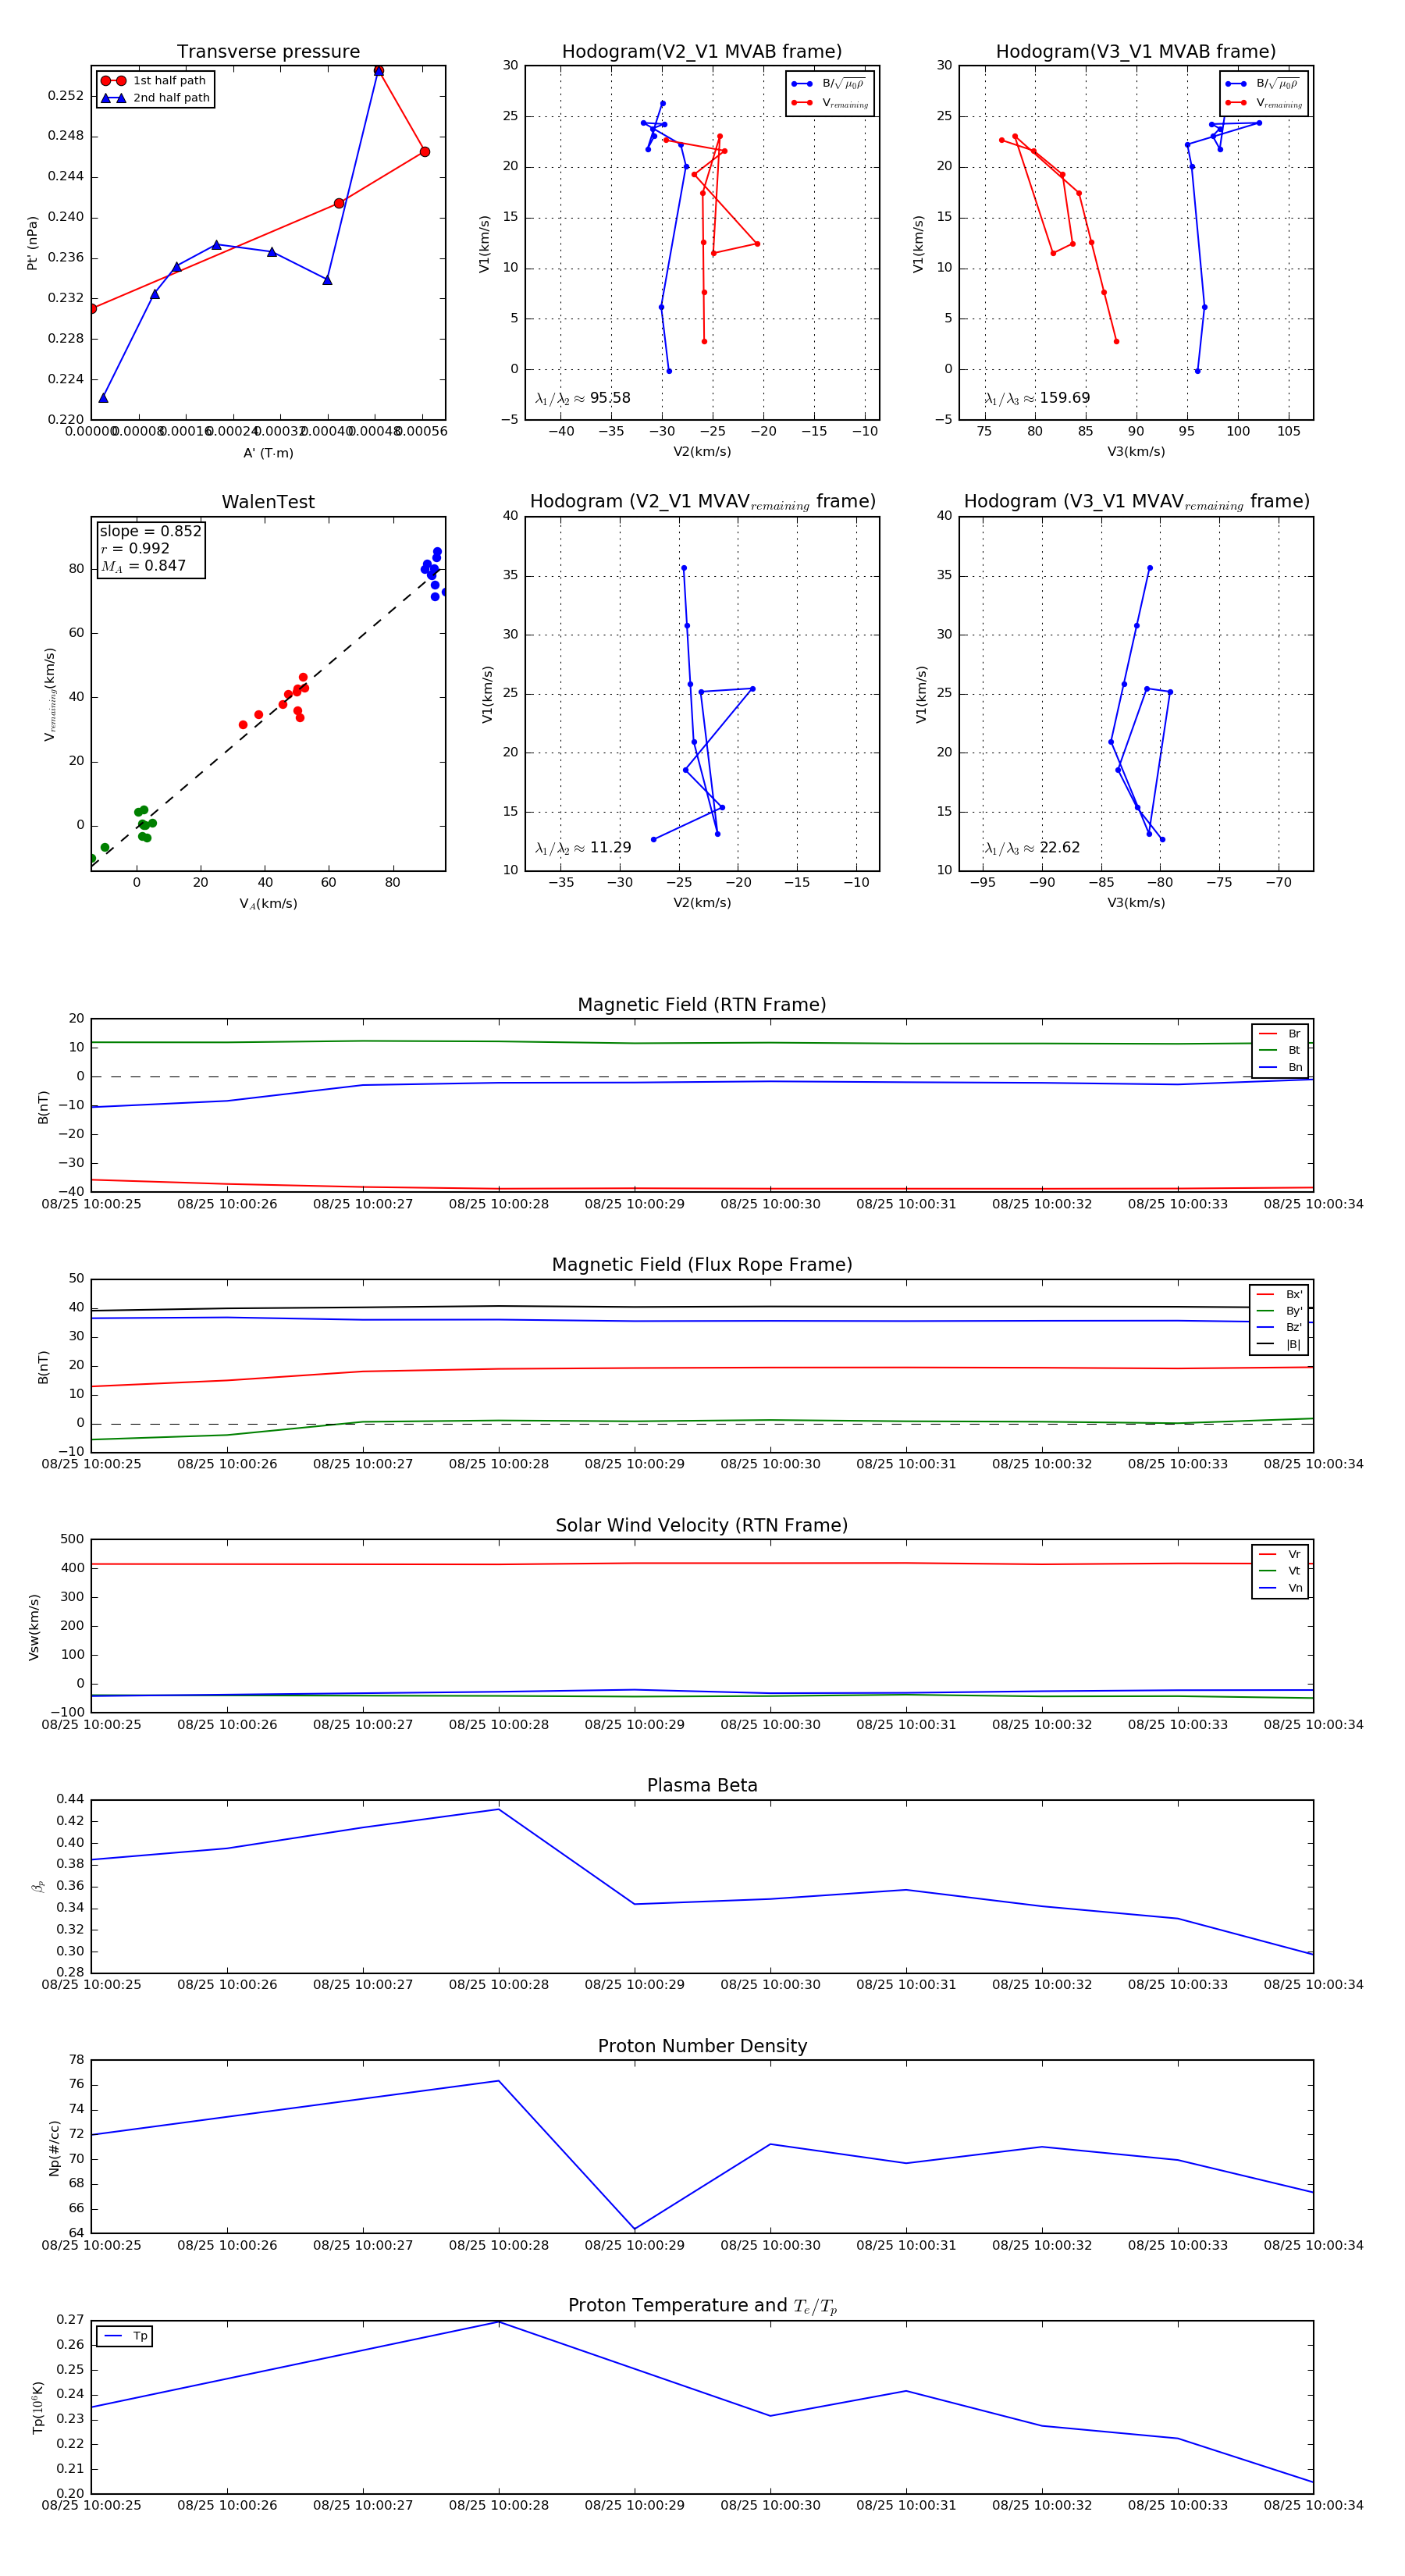Select the "|B|" legend entry
Viewport: 1405px width, 2576px height.
tap(1279, 1345)
